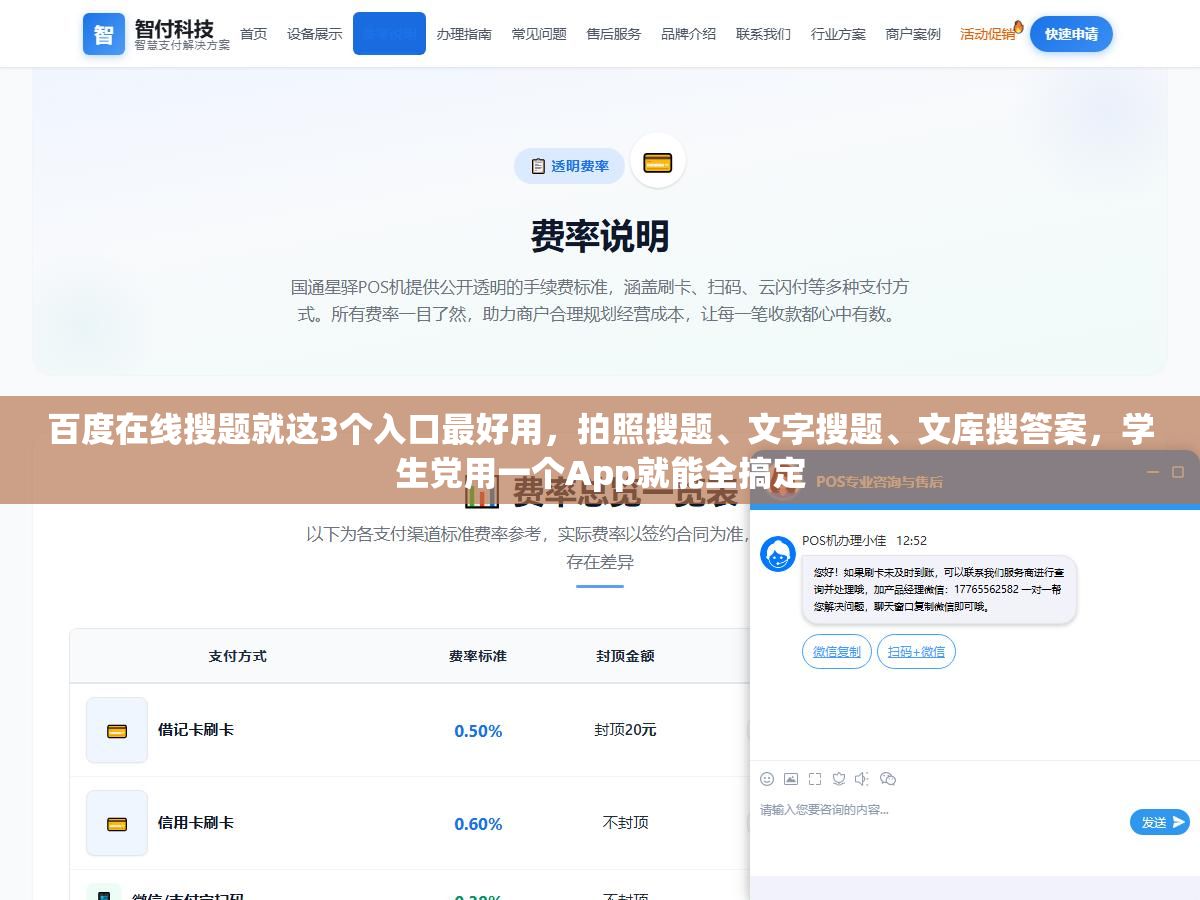
Task: Click the 透明费率 badge
Action: pos(569,166)
